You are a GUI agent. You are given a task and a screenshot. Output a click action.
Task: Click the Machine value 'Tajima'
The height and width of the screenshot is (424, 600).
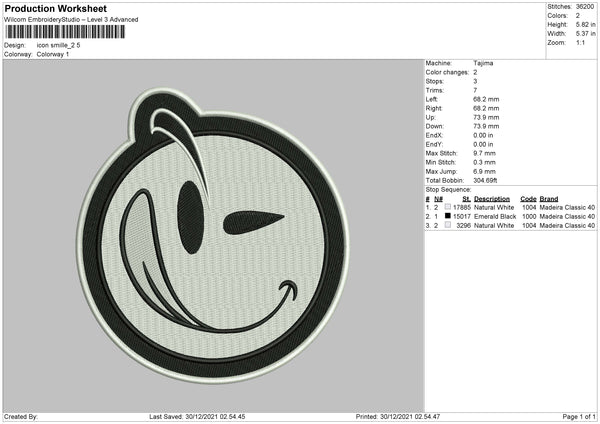point(483,63)
